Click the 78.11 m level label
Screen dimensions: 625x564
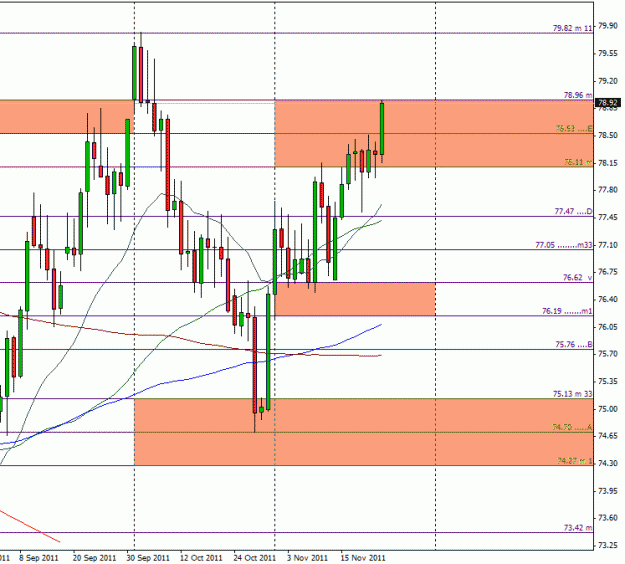(x=578, y=162)
